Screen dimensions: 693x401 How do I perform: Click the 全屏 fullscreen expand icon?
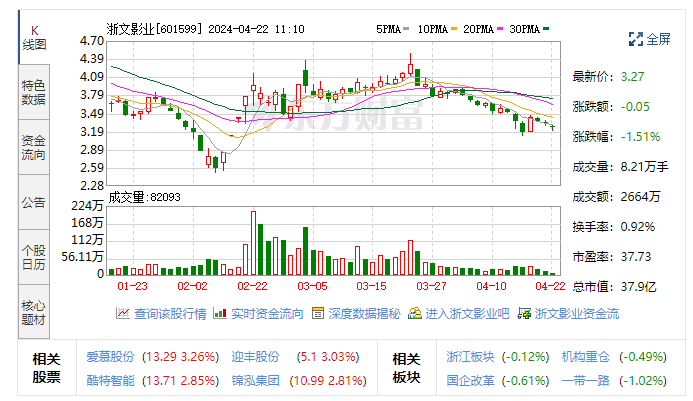(636, 39)
